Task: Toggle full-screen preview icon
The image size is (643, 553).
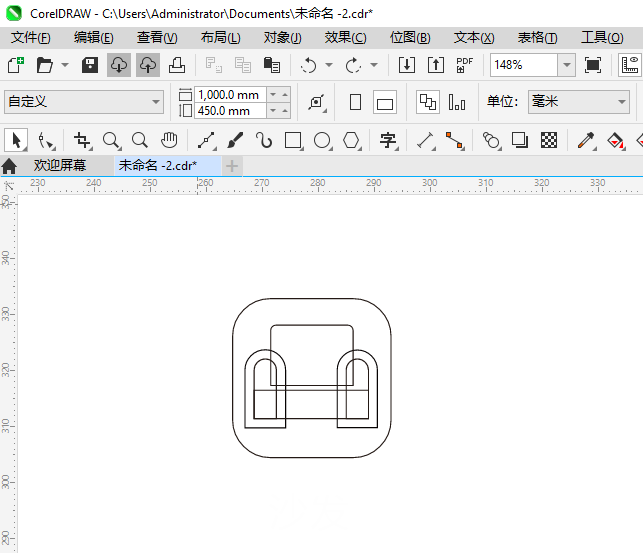Action: 593,65
